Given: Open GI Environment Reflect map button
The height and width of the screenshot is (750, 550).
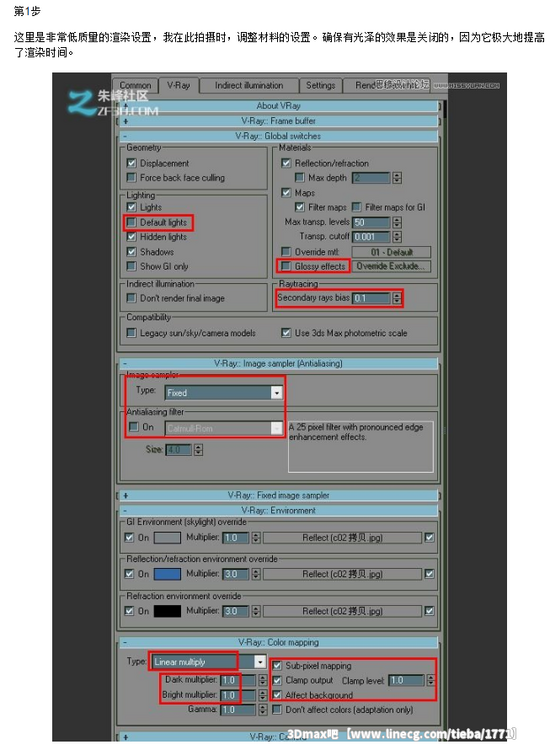Looking at the screenshot, I should pyautogui.click(x=342, y=538).
